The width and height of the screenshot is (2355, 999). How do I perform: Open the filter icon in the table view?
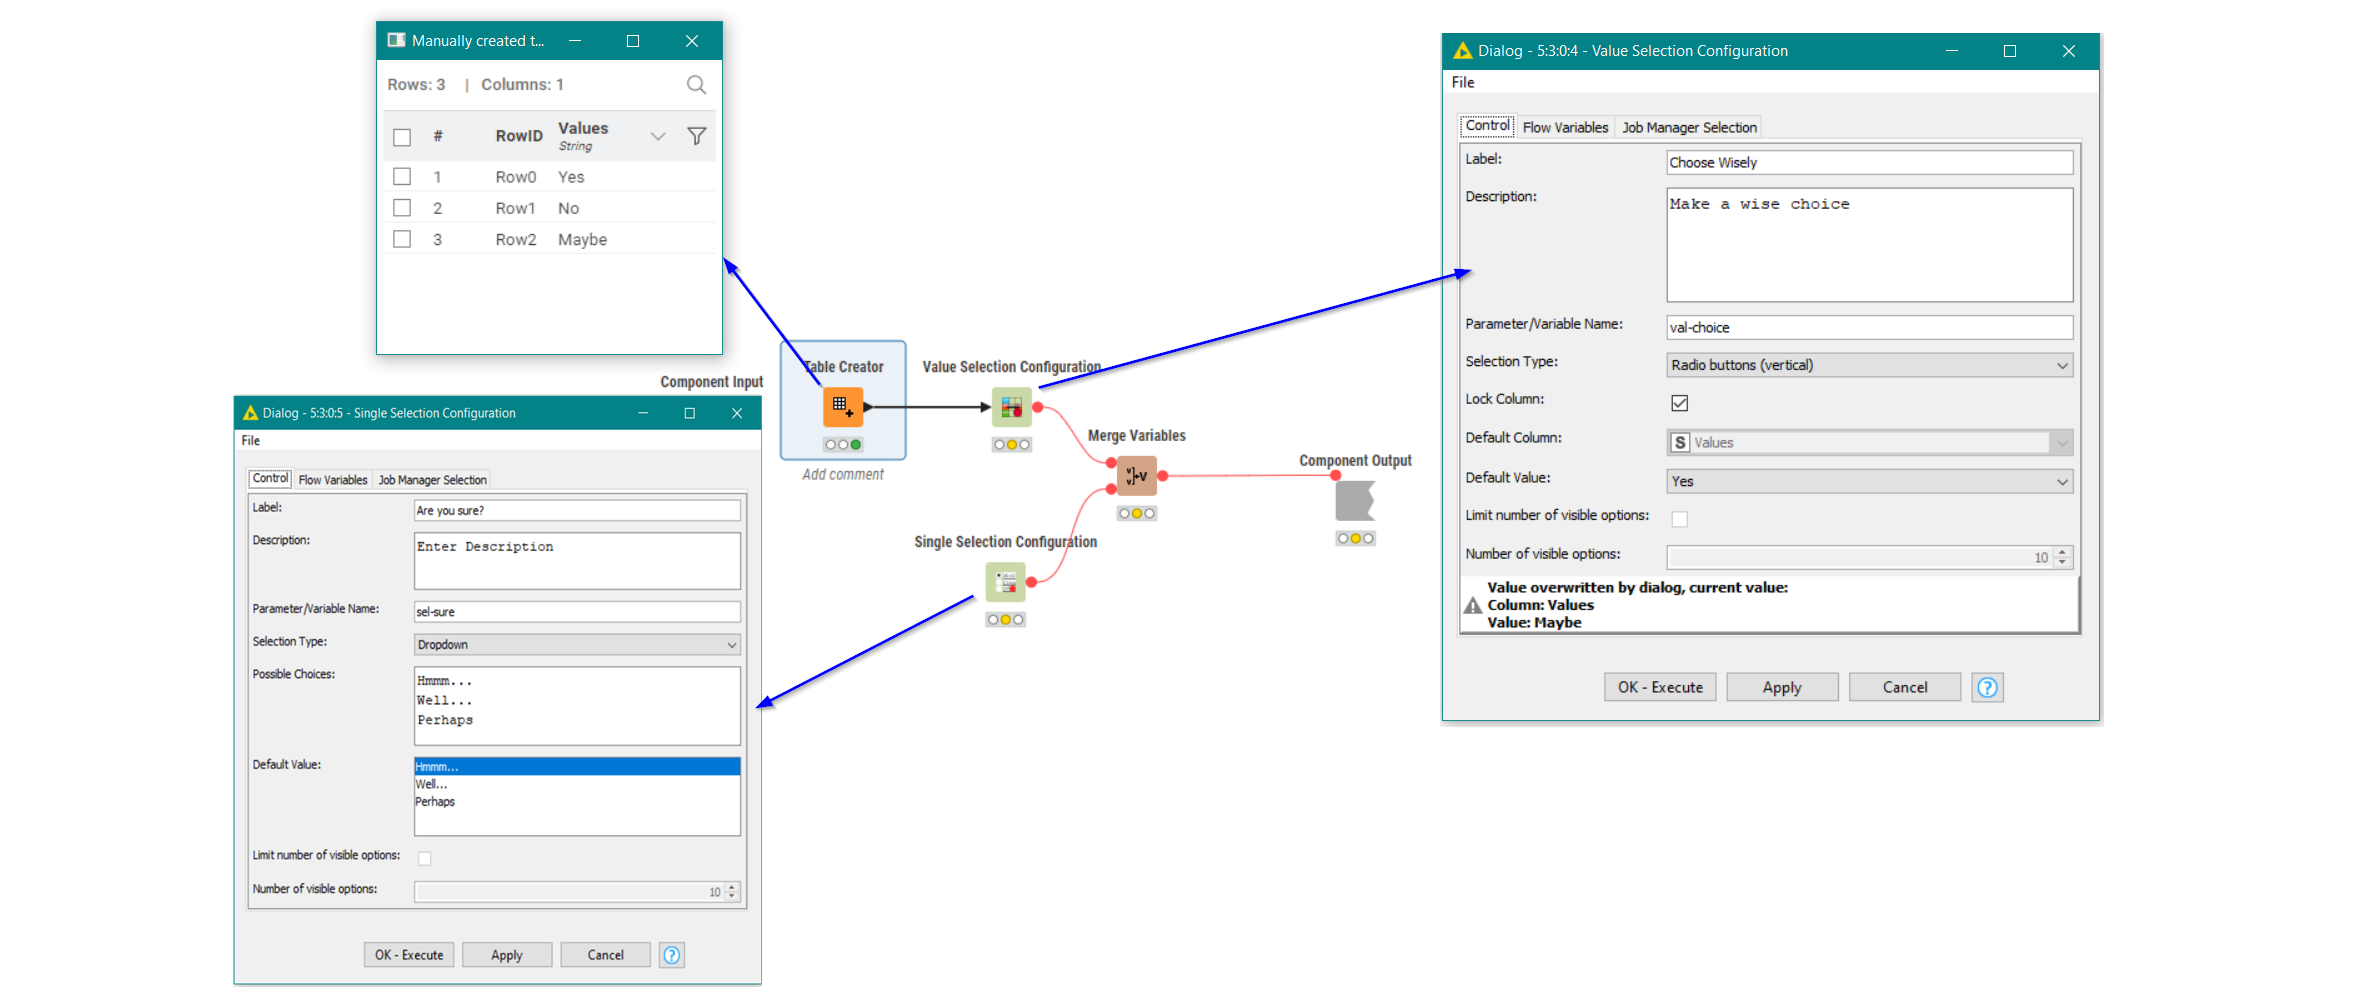point(697,136)
